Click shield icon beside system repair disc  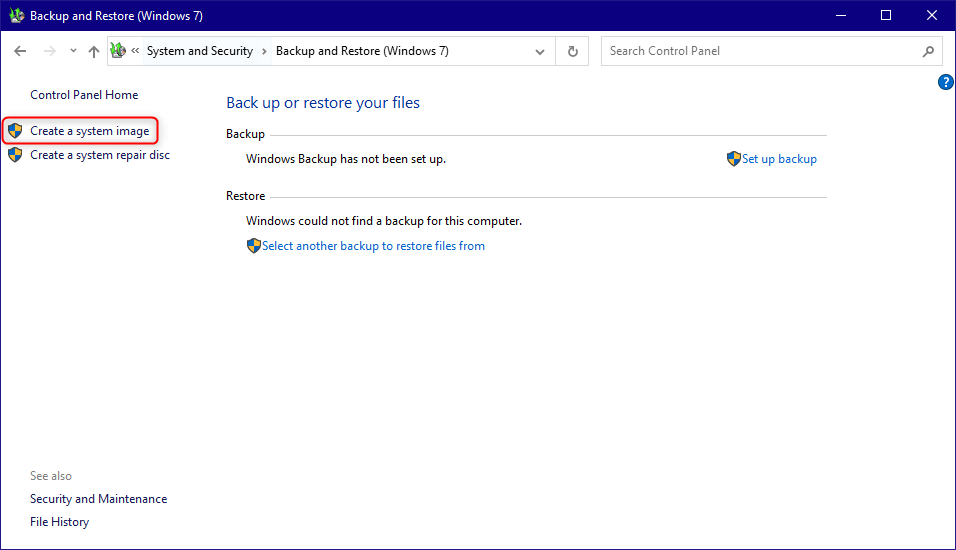(15, 155)
